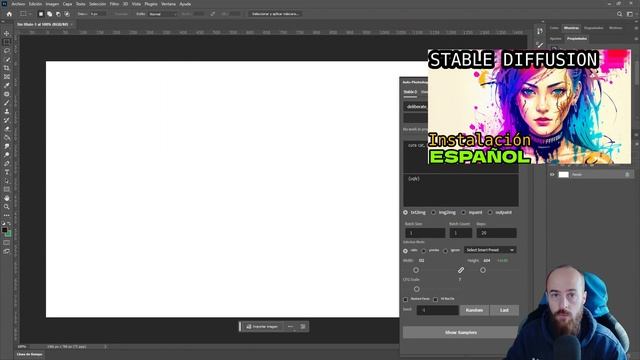The height and width of the screenshot is (360, 640).
Task: Click Seleccionar y aplicar máscara button
Action: (x=275, y=14)
